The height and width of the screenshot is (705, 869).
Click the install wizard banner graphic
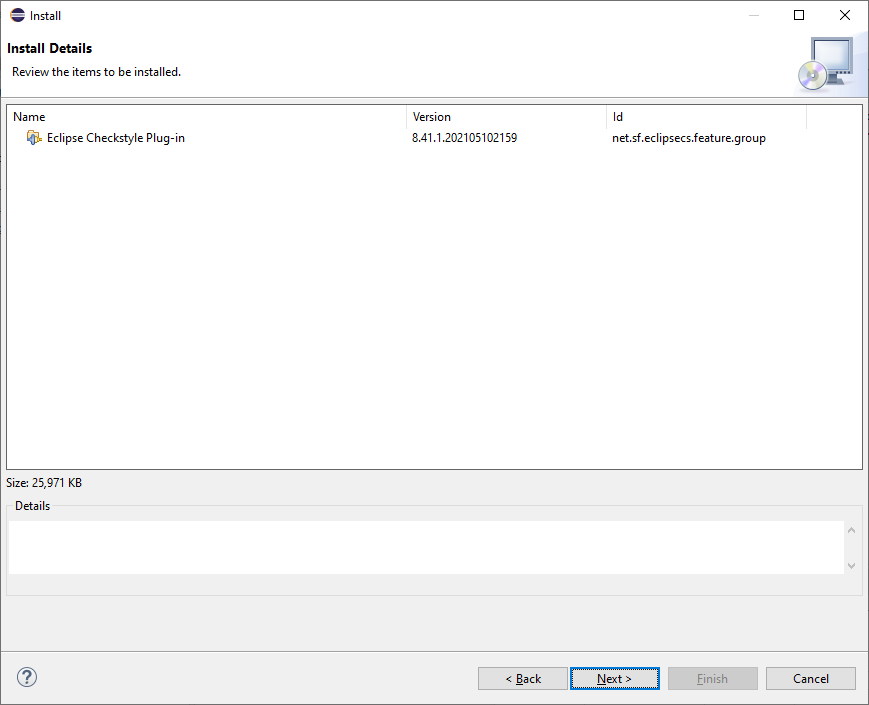[x=828, y=62]
